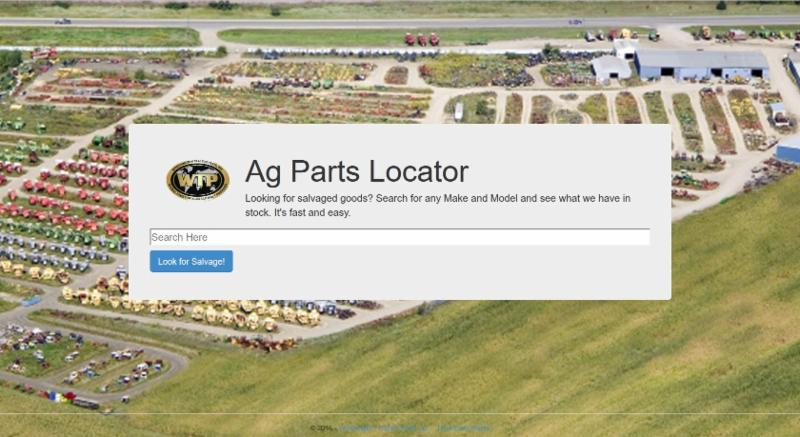This screenshot has width=800, height=437.
Task: Open the second blue footer link
Action: 464,428
